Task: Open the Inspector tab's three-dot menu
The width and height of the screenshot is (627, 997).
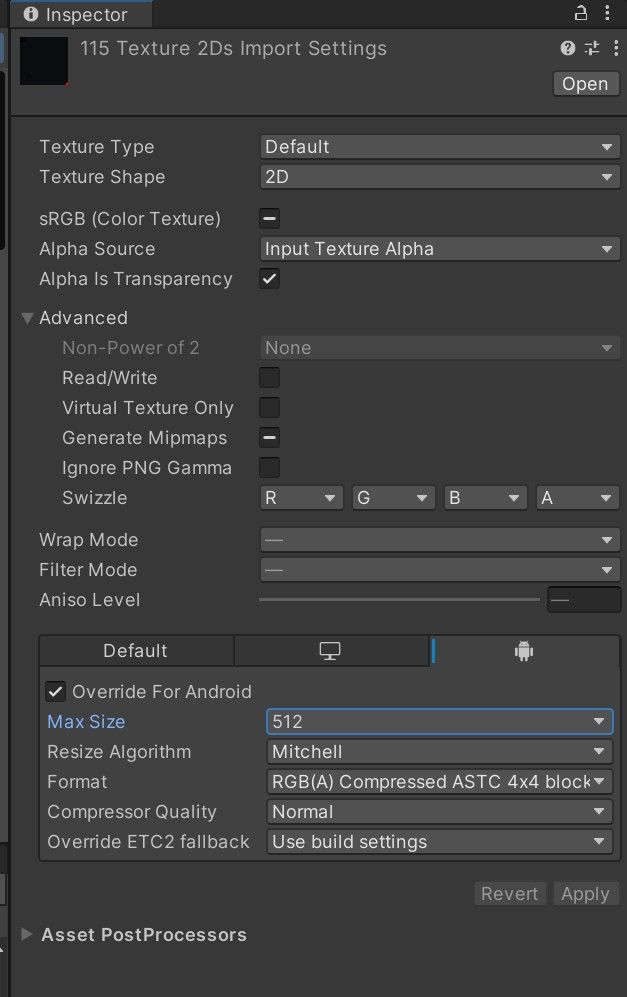Action: click(607, 13)
